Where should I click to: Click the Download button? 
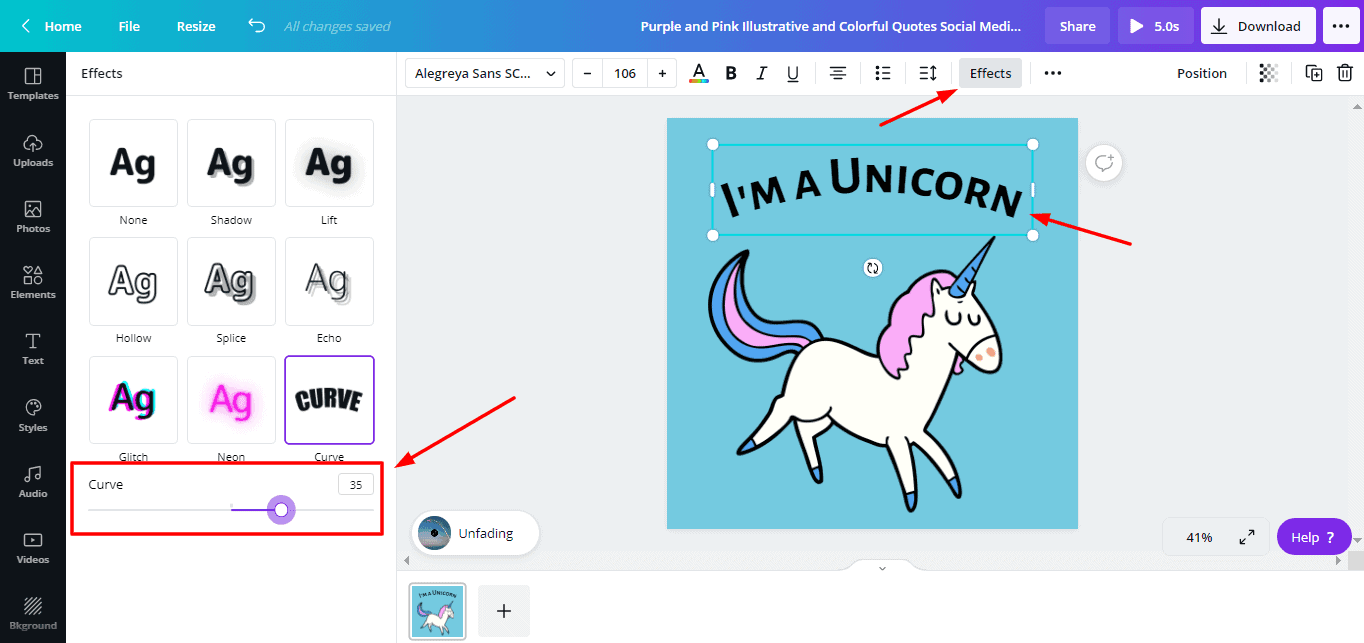1256,26
